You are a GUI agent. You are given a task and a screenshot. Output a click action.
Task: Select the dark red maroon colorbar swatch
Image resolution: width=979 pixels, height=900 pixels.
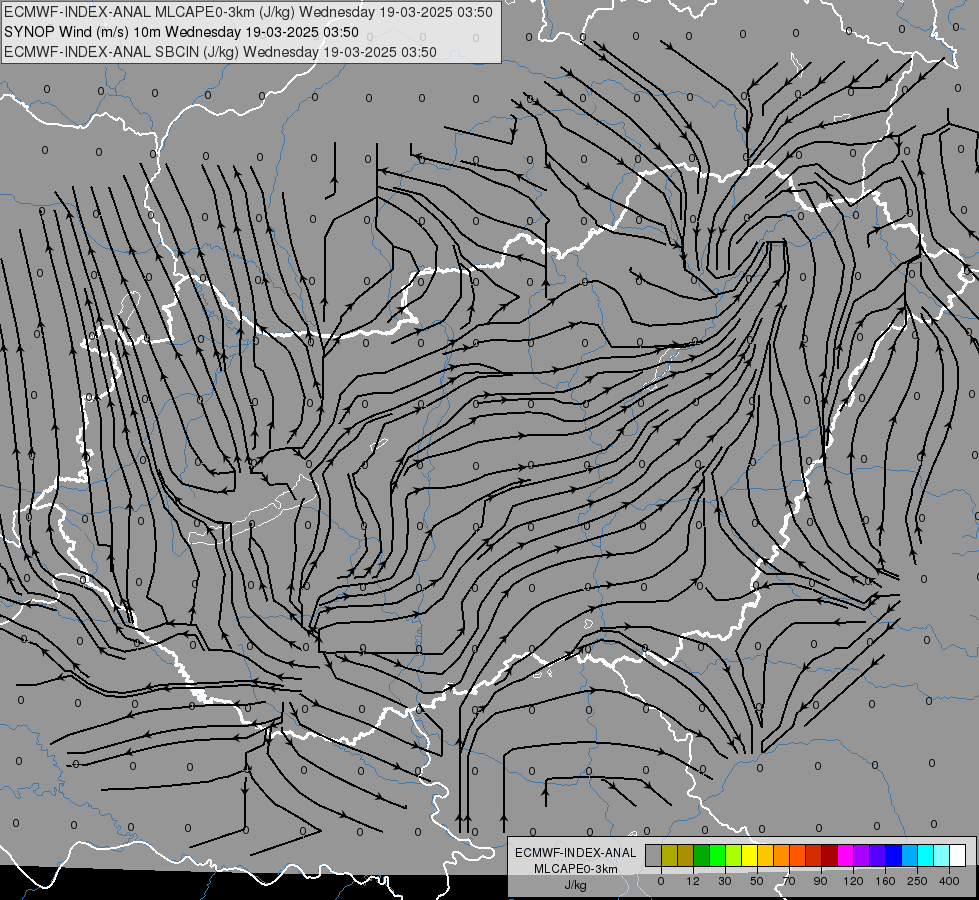(830, 856)
